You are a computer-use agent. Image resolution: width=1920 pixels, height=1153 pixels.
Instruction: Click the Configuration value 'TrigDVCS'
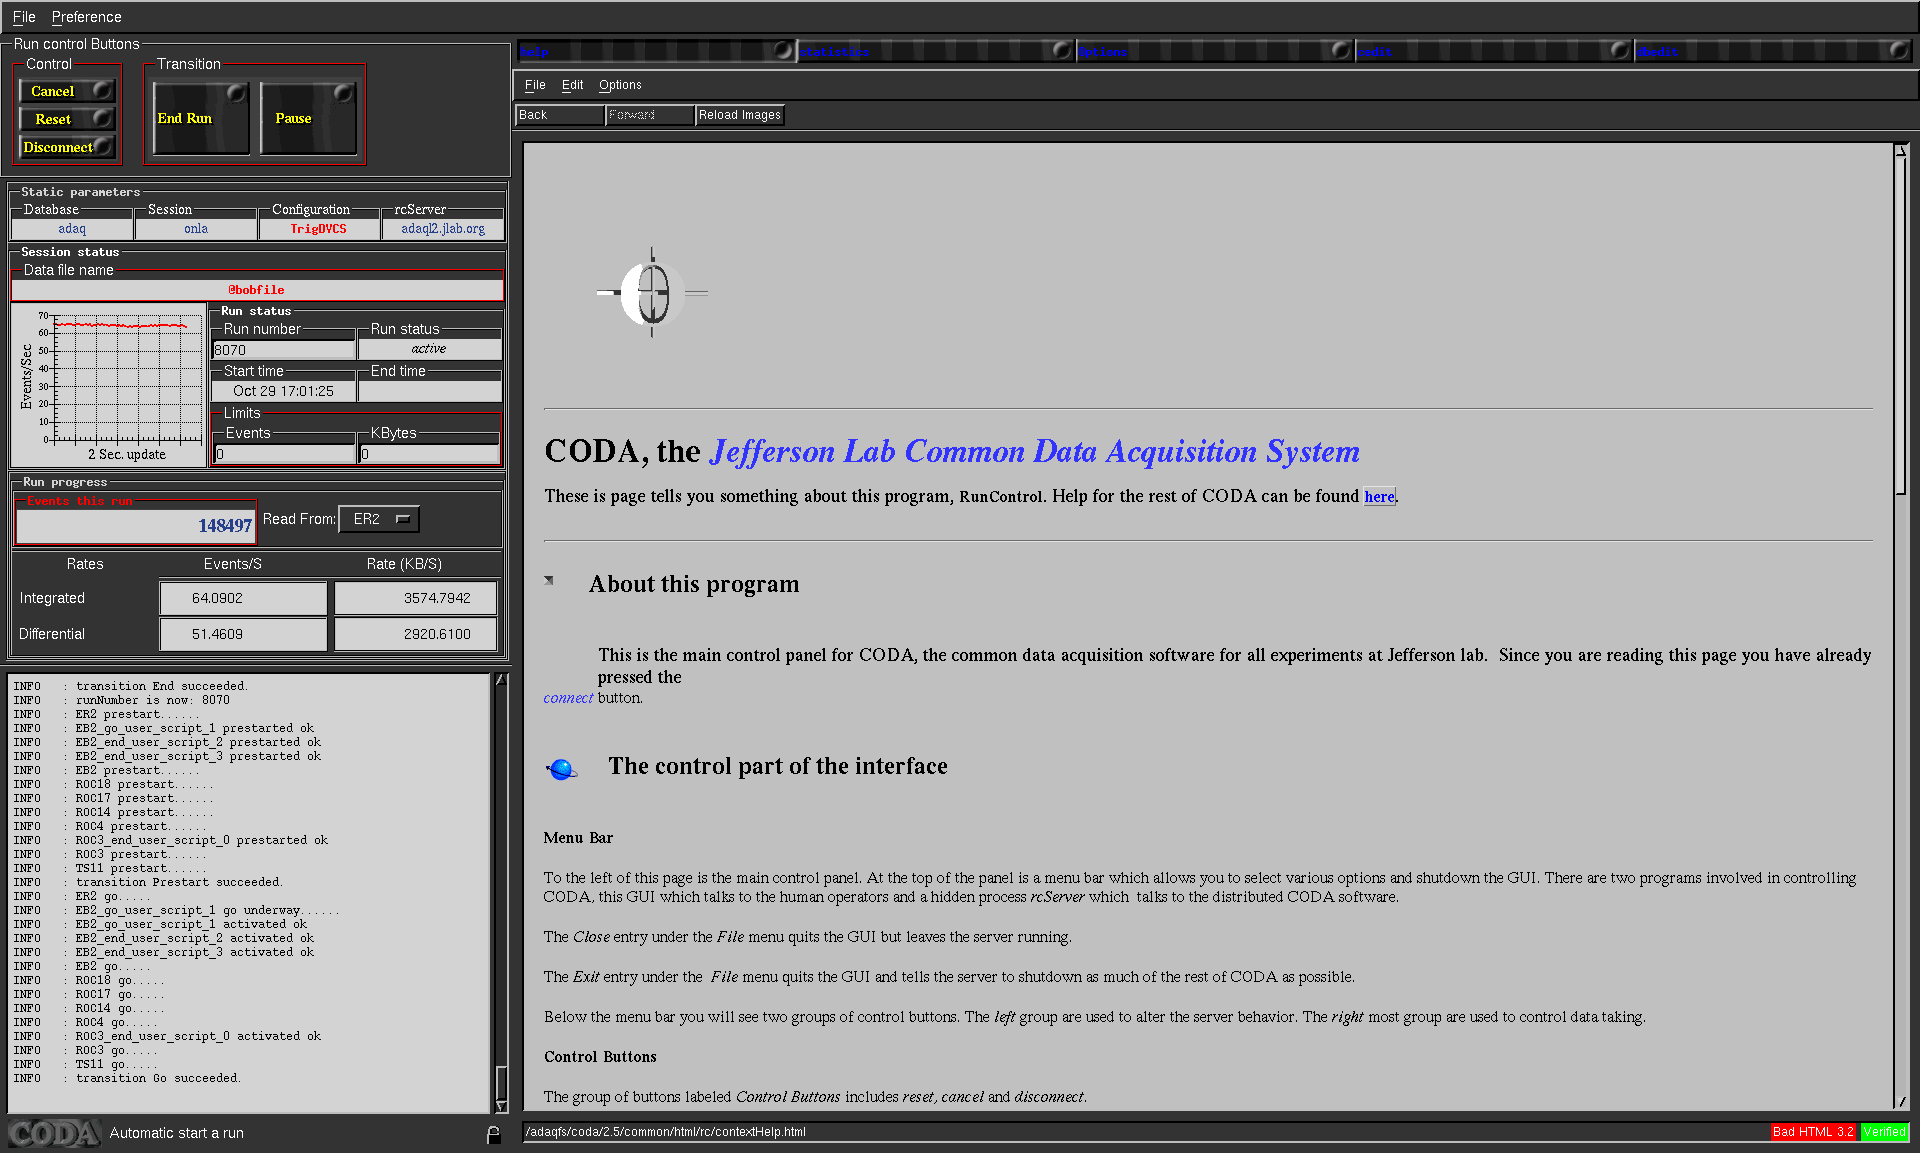319,229
